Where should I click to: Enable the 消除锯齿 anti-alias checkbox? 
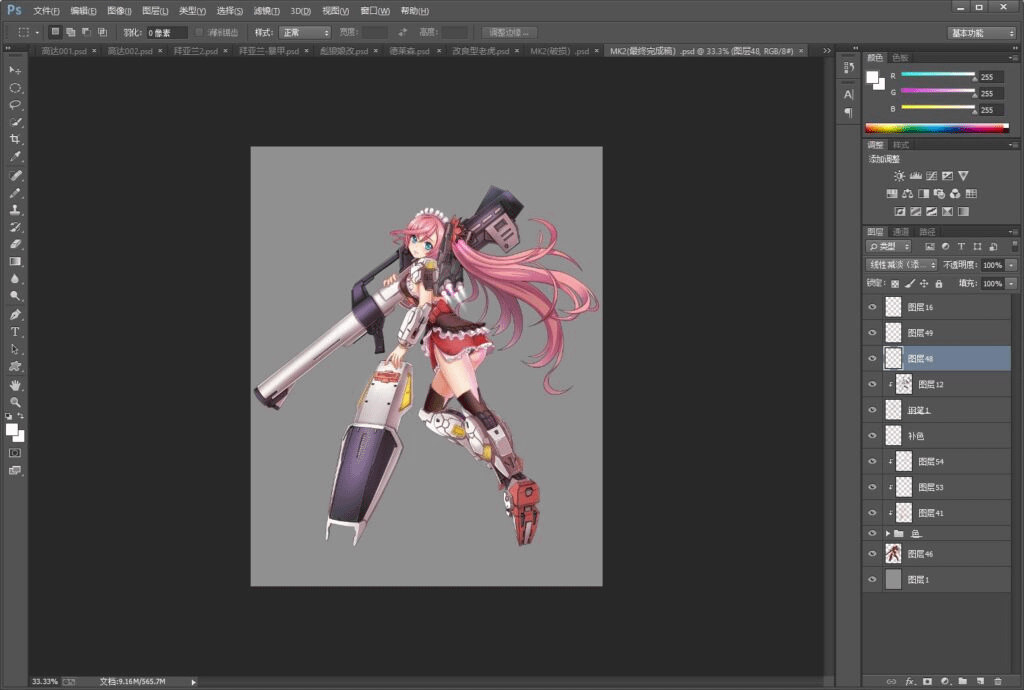pyautogui.click(x=199, y=33)
